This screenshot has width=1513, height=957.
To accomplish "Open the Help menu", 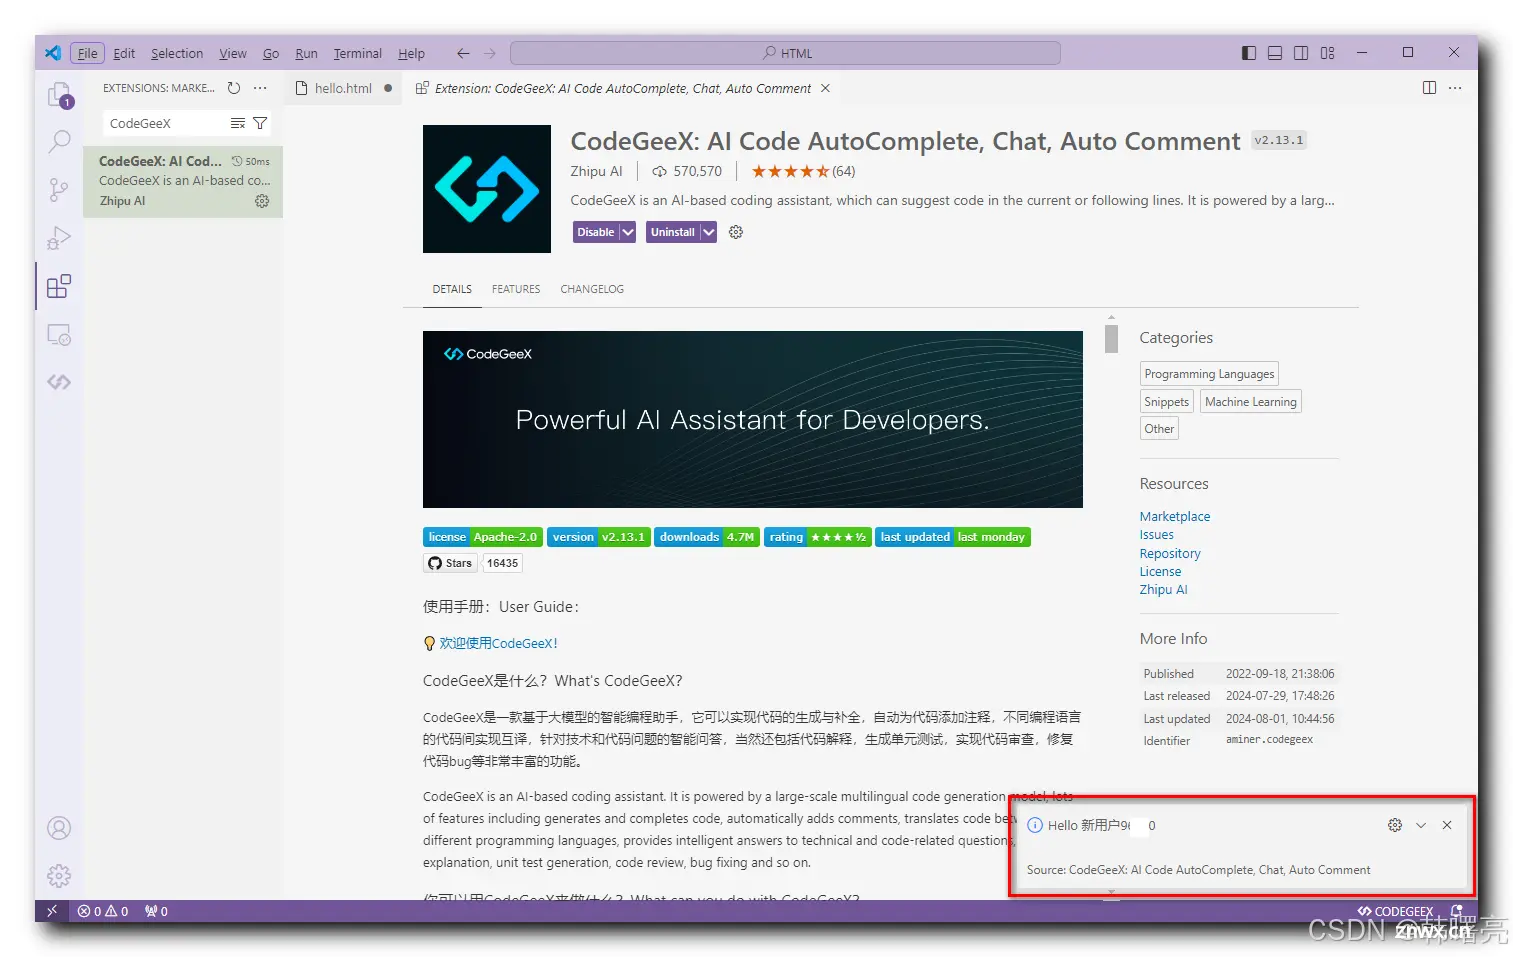I will (411, 53).
